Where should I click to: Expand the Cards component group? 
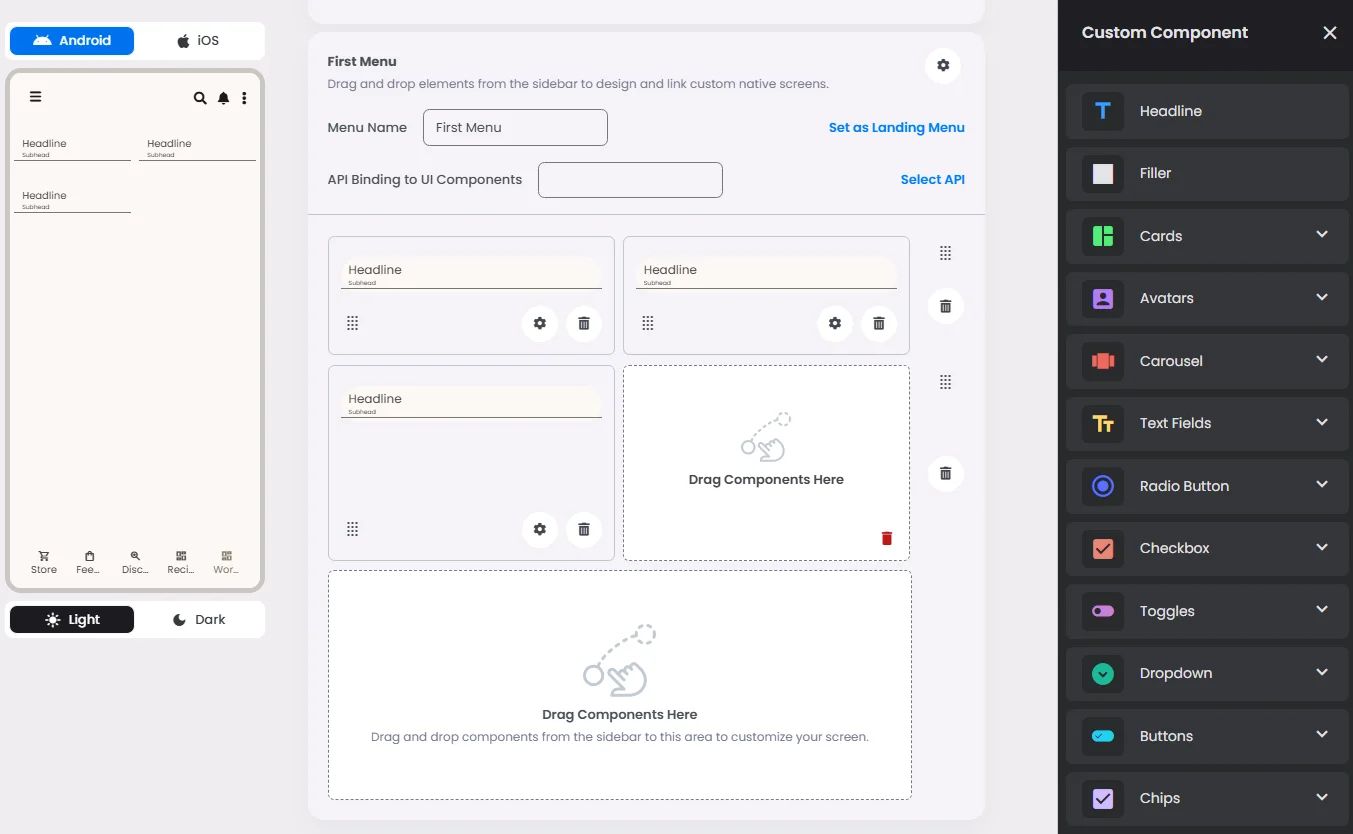[1322, 235]
